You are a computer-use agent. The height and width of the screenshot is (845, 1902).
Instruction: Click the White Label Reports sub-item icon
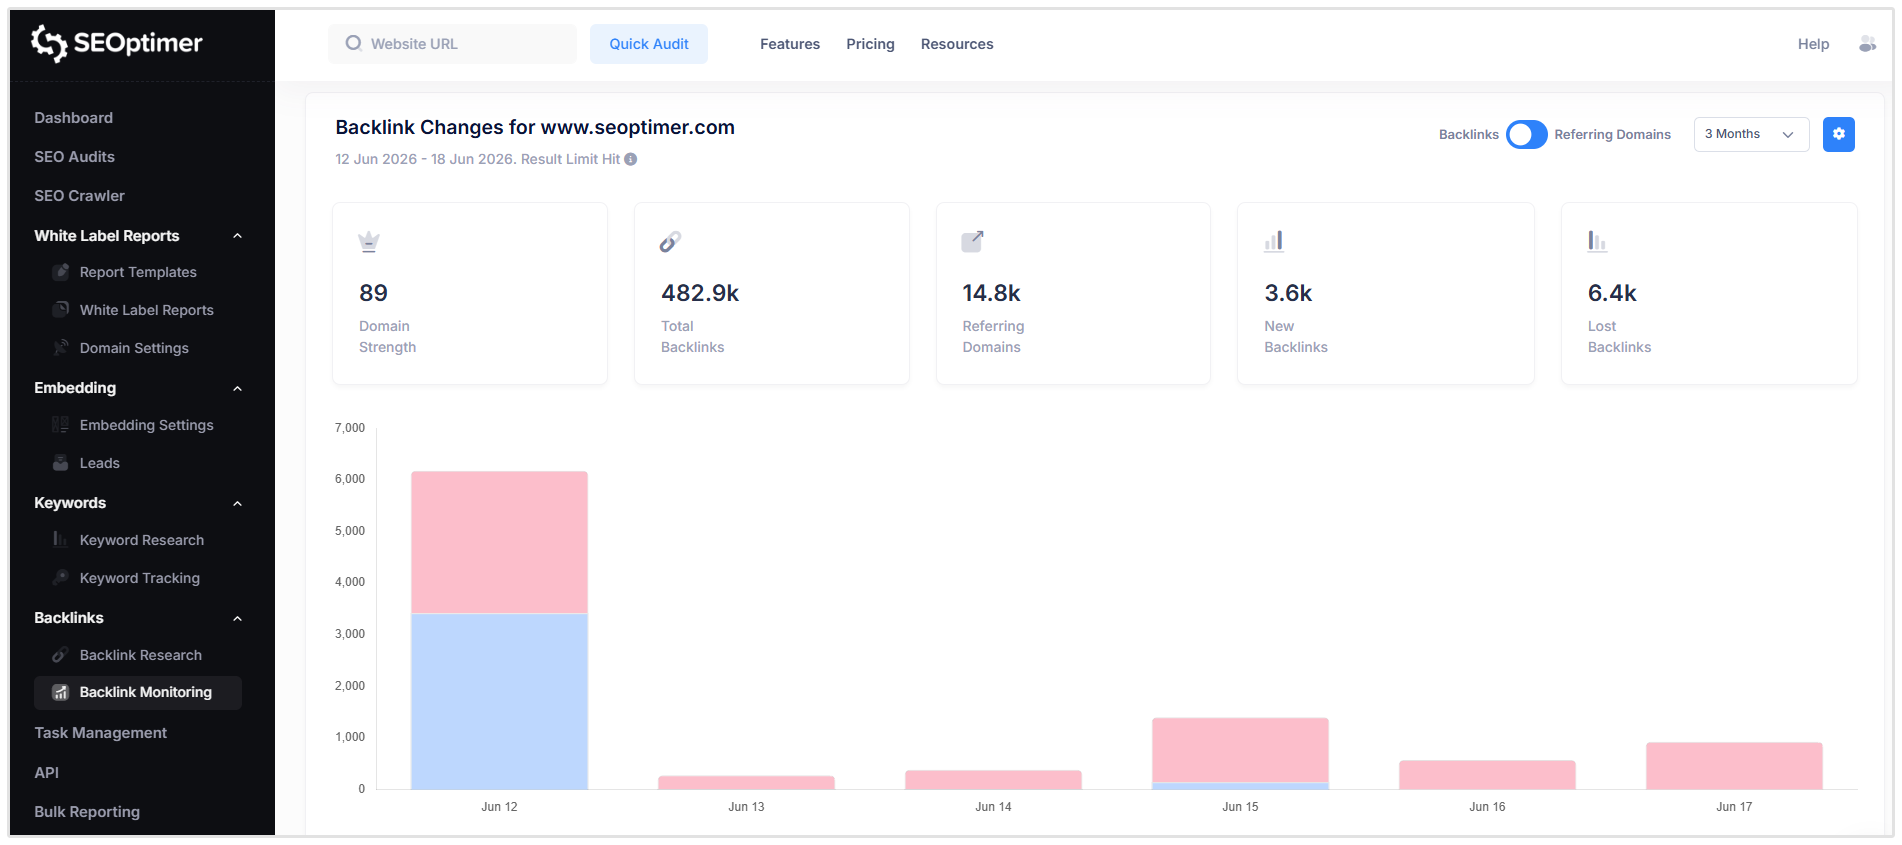(x=61, y=310)
